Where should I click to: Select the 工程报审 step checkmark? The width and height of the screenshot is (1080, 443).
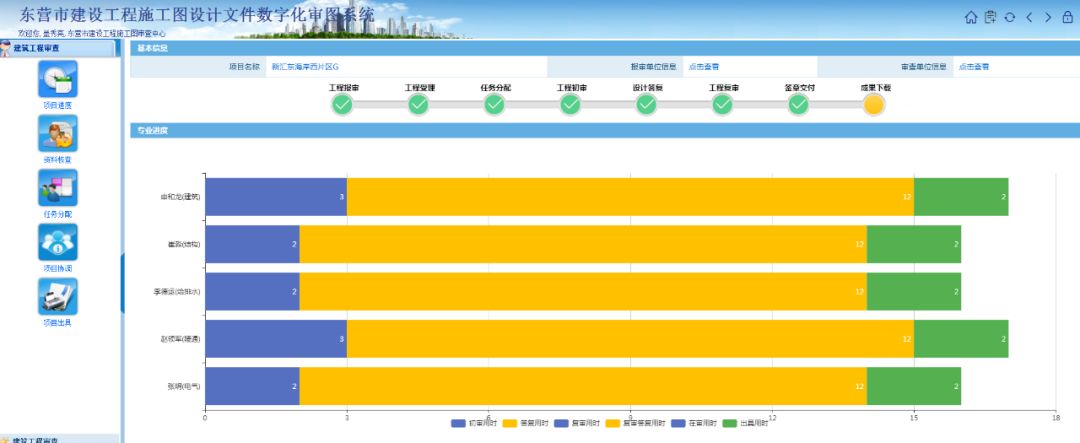(343, 105)
